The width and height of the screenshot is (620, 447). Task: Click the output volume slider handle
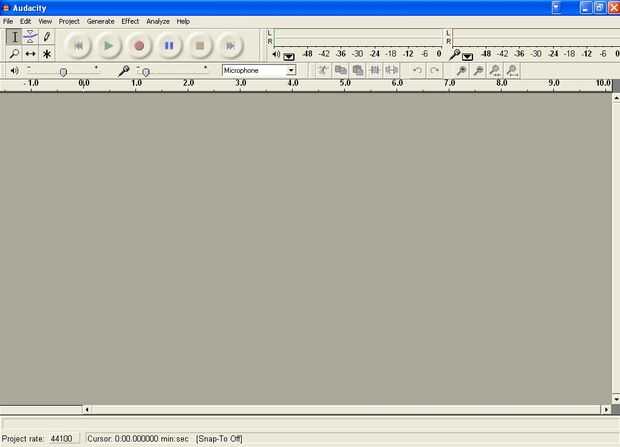(x=63, y=72)
